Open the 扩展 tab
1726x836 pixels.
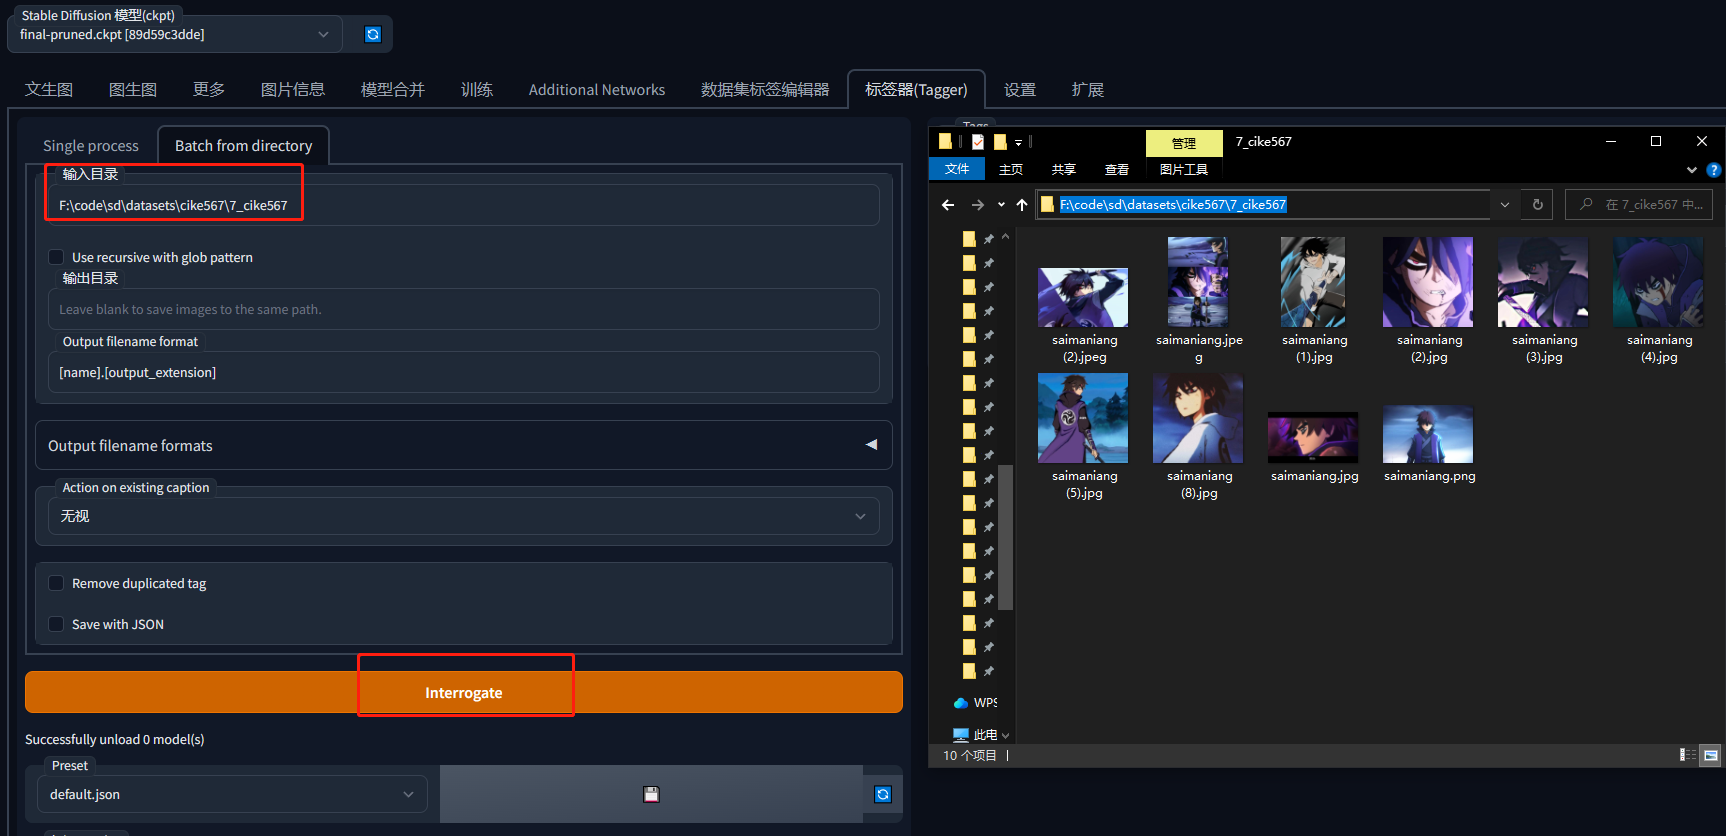(1088, 90)
